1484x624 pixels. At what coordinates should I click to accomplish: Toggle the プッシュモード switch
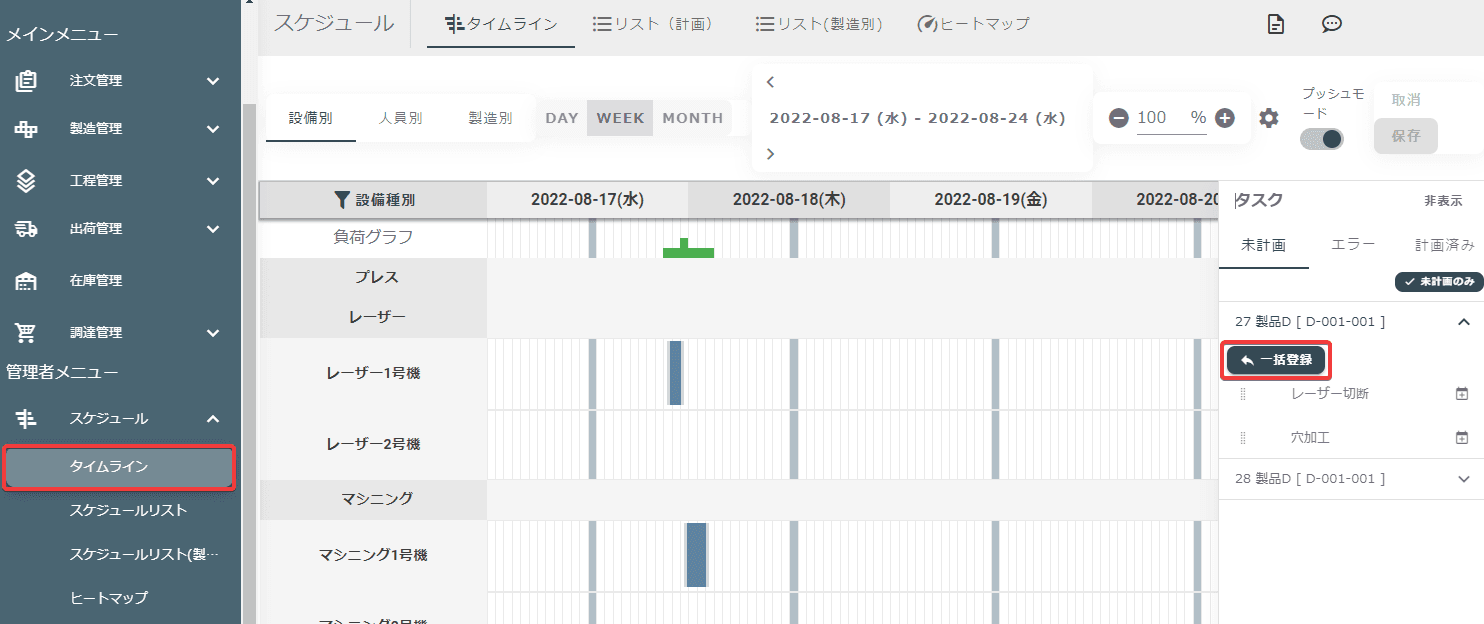(1321, 139)
